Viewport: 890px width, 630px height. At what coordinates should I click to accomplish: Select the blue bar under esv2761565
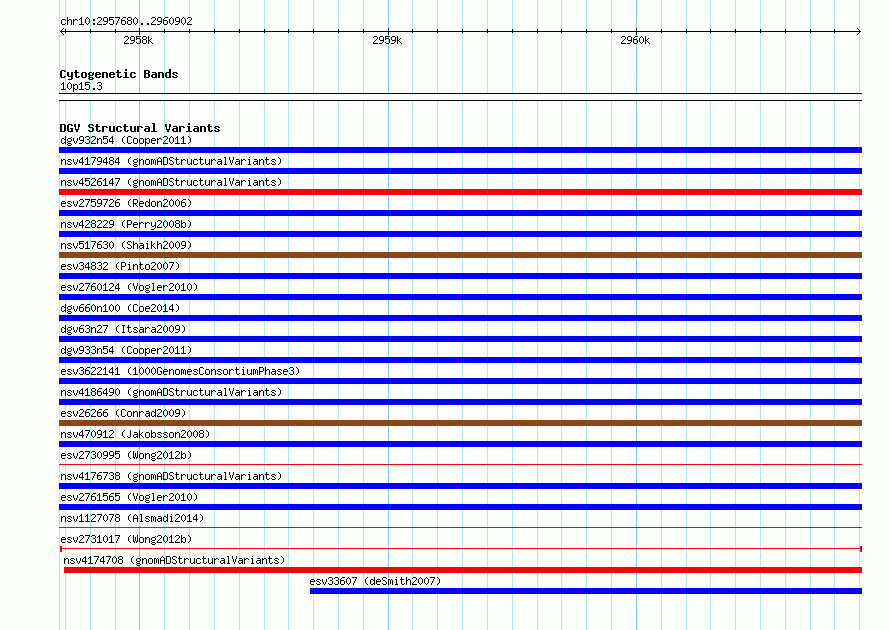click(460, 507)
